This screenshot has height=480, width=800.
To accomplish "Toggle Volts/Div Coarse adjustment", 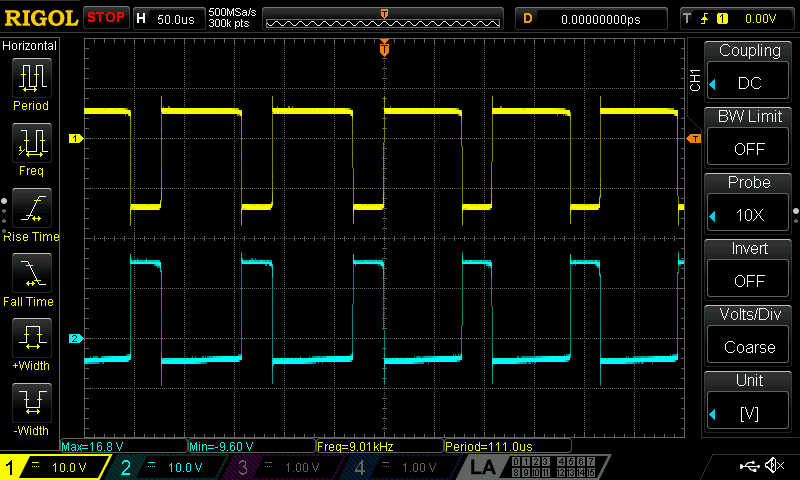I will [x=749, y=335].
